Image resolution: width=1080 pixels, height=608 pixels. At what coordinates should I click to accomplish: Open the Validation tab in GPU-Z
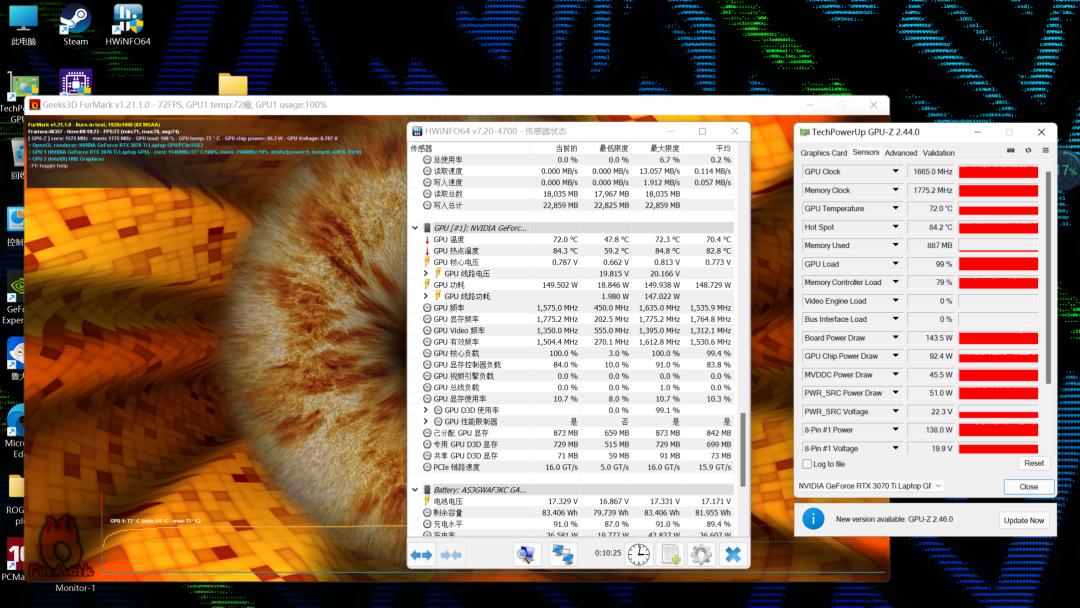click(x=938, y=152)
